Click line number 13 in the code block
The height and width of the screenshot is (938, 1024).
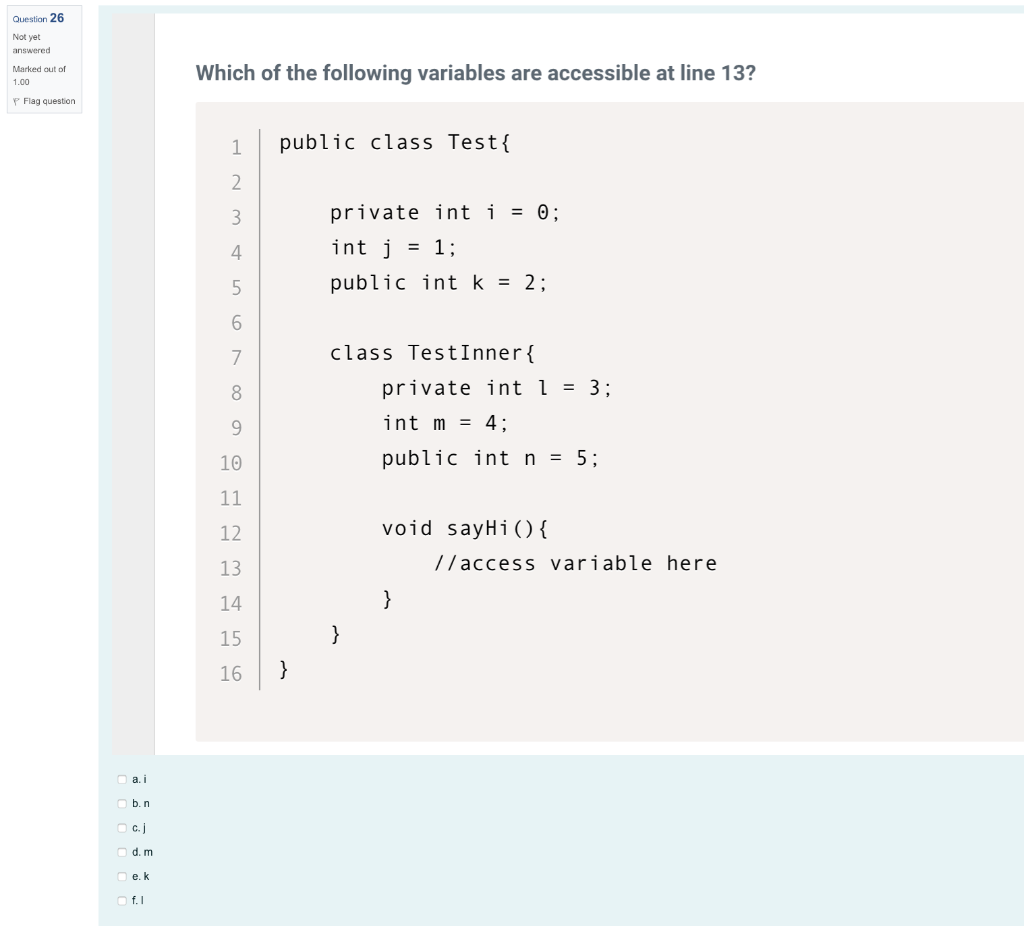coord(231,568)
